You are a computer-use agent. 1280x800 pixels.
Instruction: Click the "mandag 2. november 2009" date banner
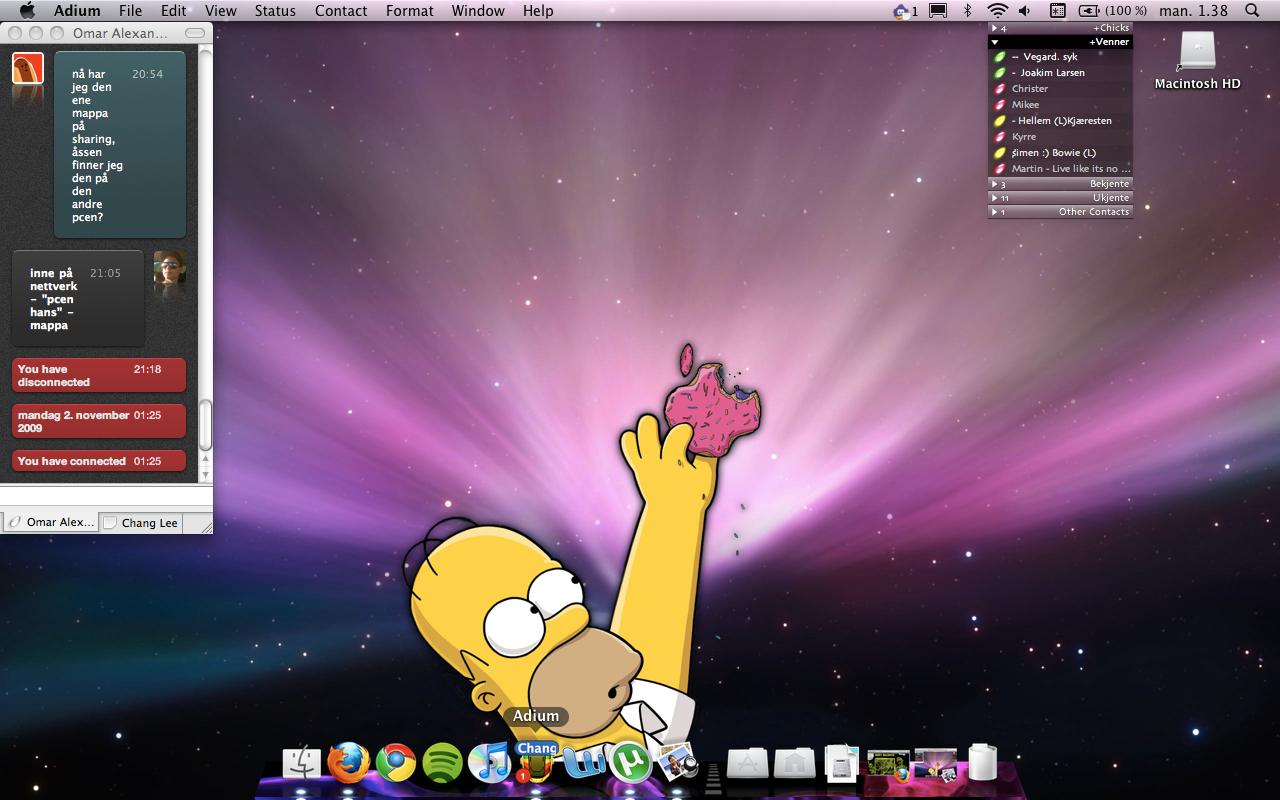pyautogui.click(x=99, y=421)
